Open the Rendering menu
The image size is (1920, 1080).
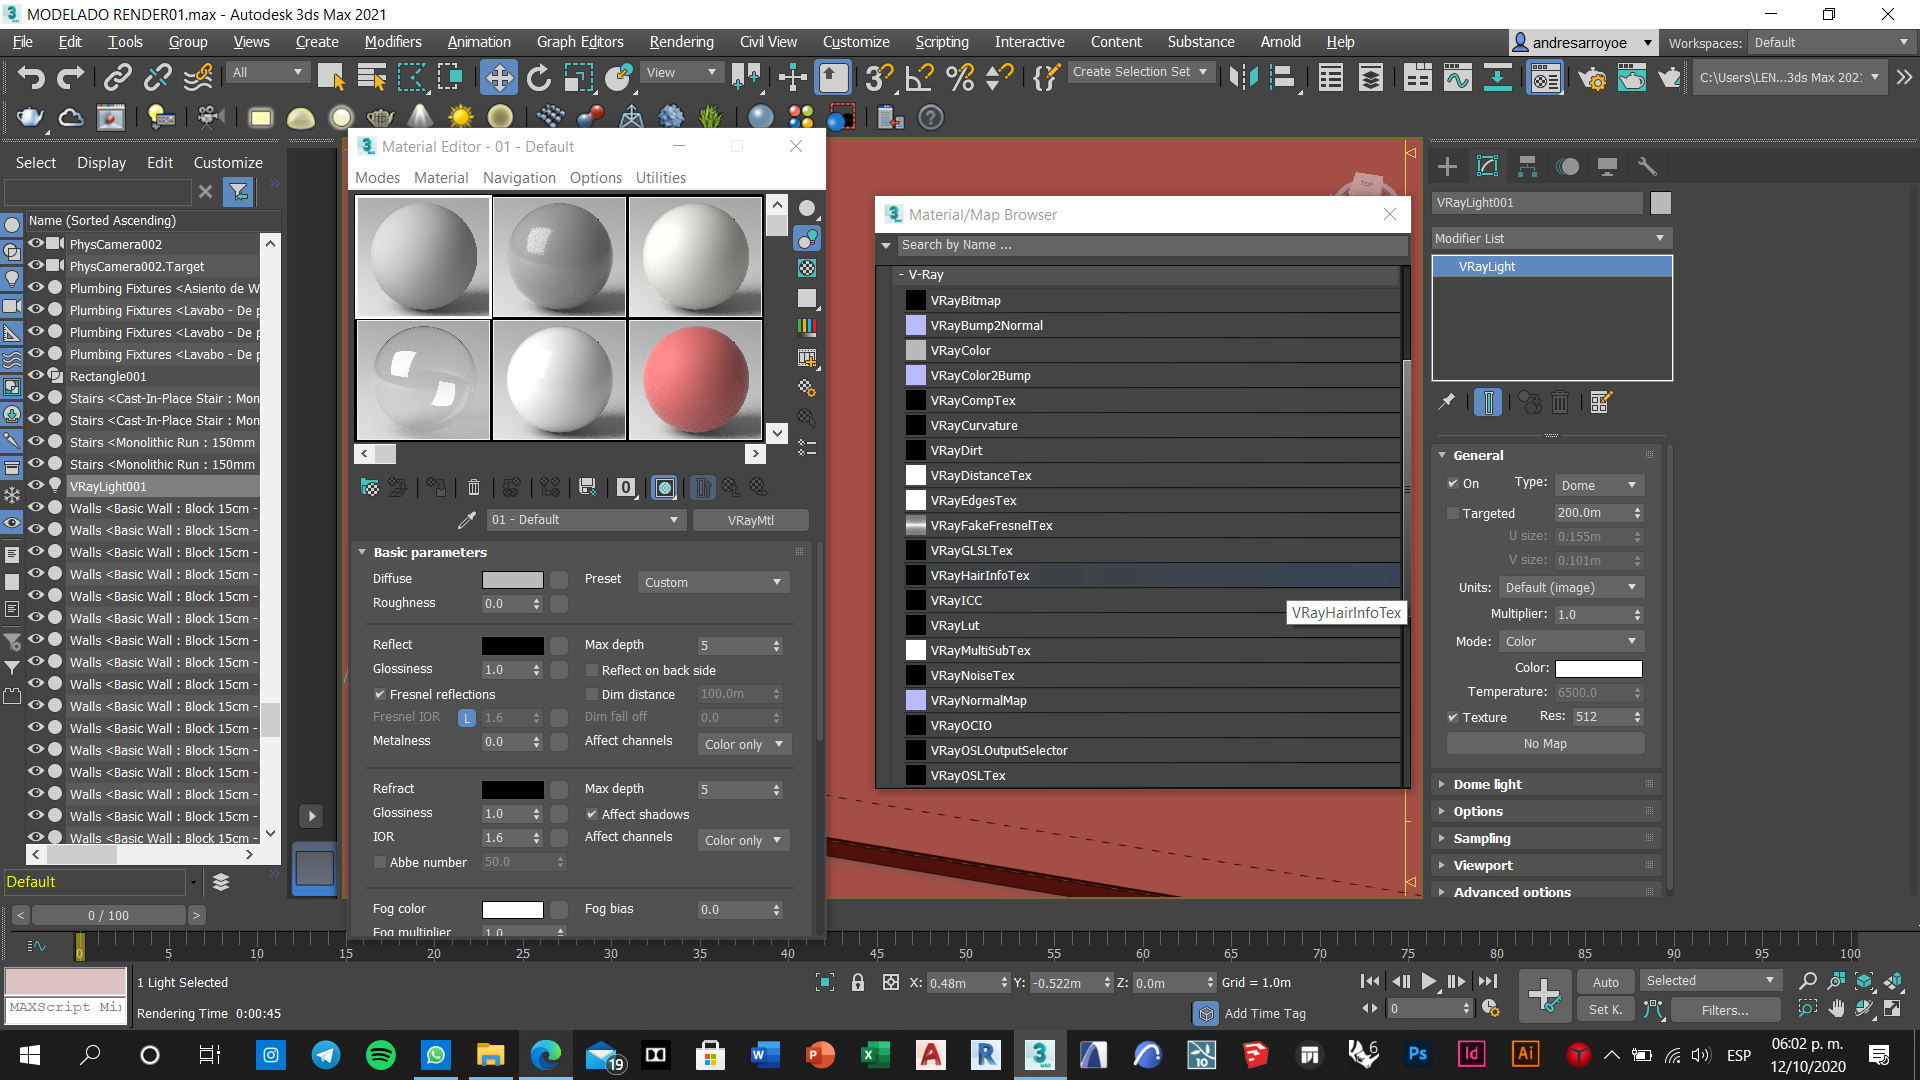681,42
